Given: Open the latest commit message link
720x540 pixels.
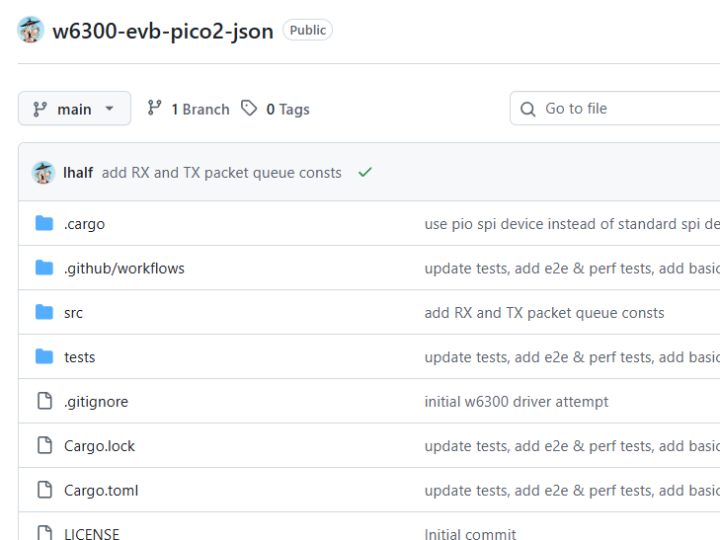Looking at the screenshot, I should pyautogui.click(x=221, y=173).
